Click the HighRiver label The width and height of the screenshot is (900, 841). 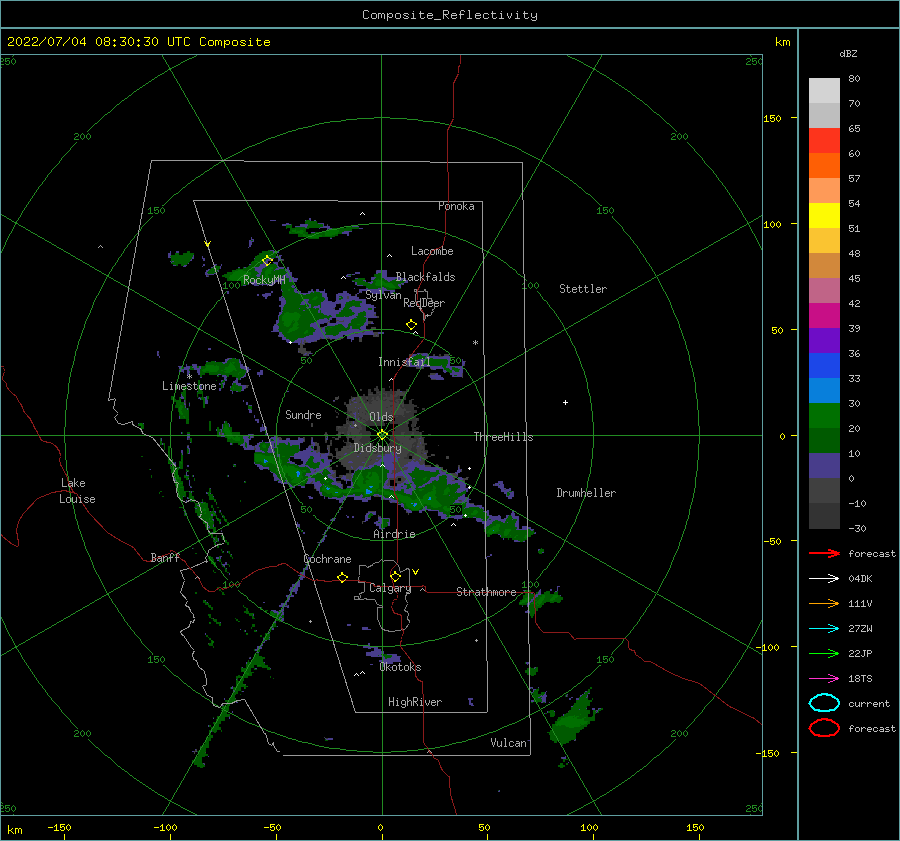pos(415,702)
